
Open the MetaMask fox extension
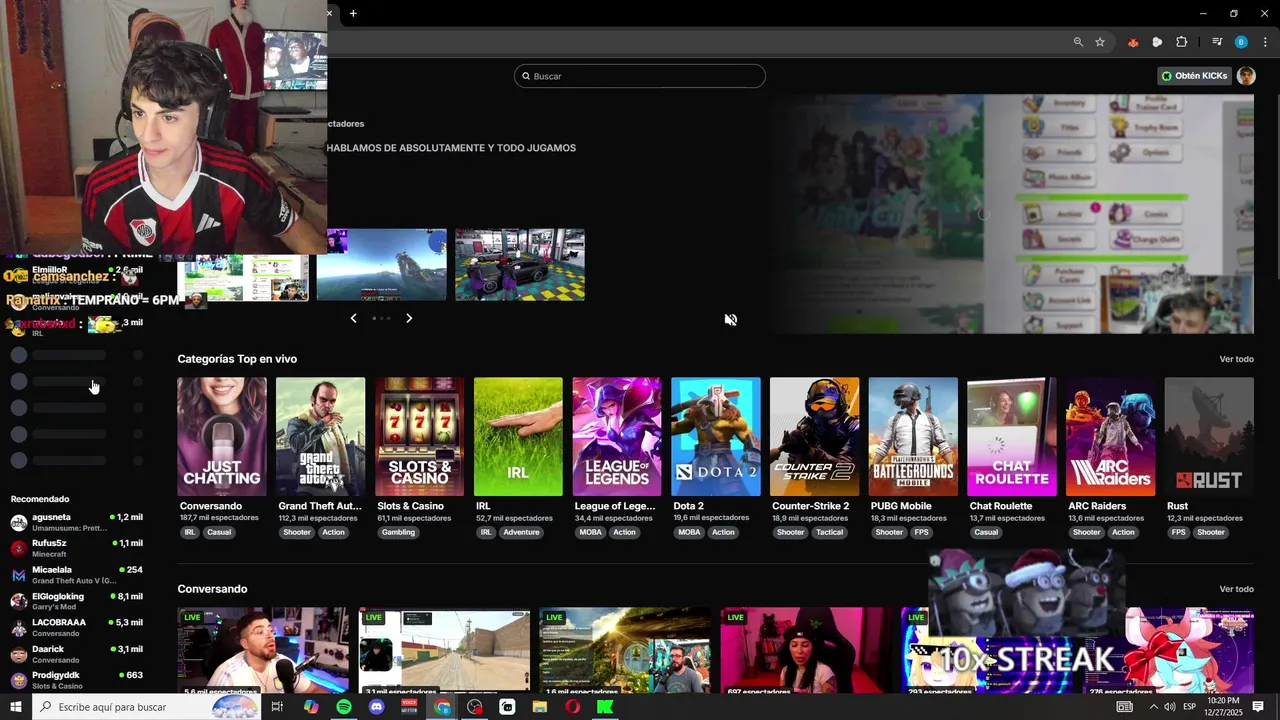click(1133, 42)
